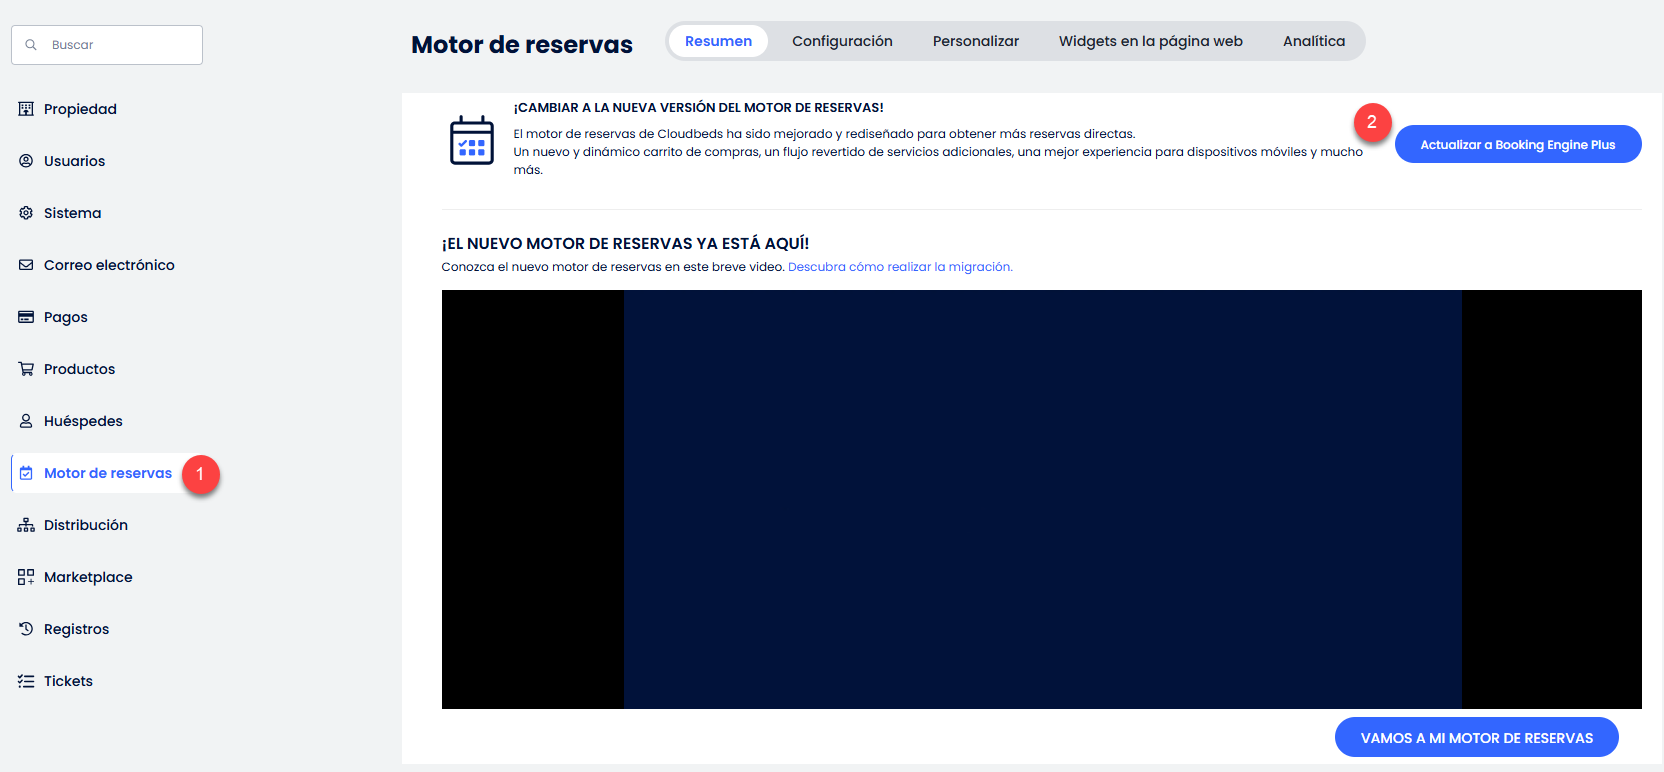This screenshot has height=772, width=1664.
Task: Click the Productos shopping cart icon
Action: [26, 369]
